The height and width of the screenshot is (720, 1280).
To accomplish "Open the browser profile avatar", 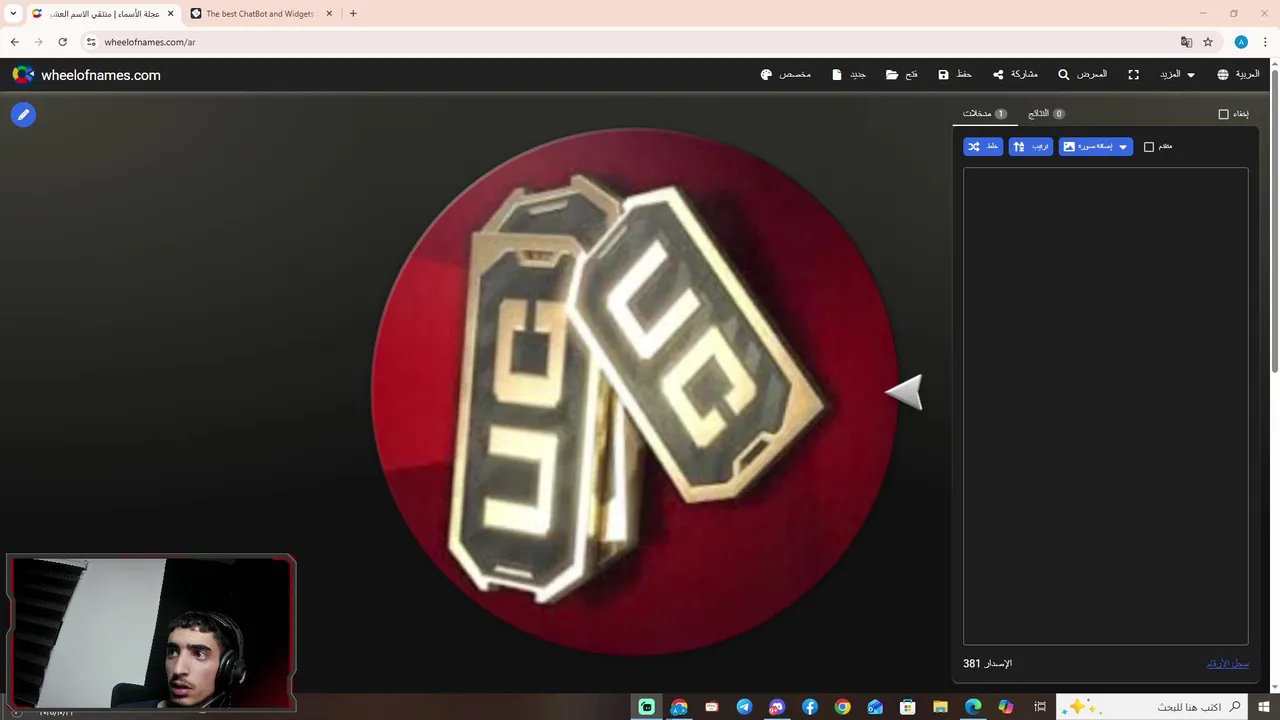I will [1241, 42].
